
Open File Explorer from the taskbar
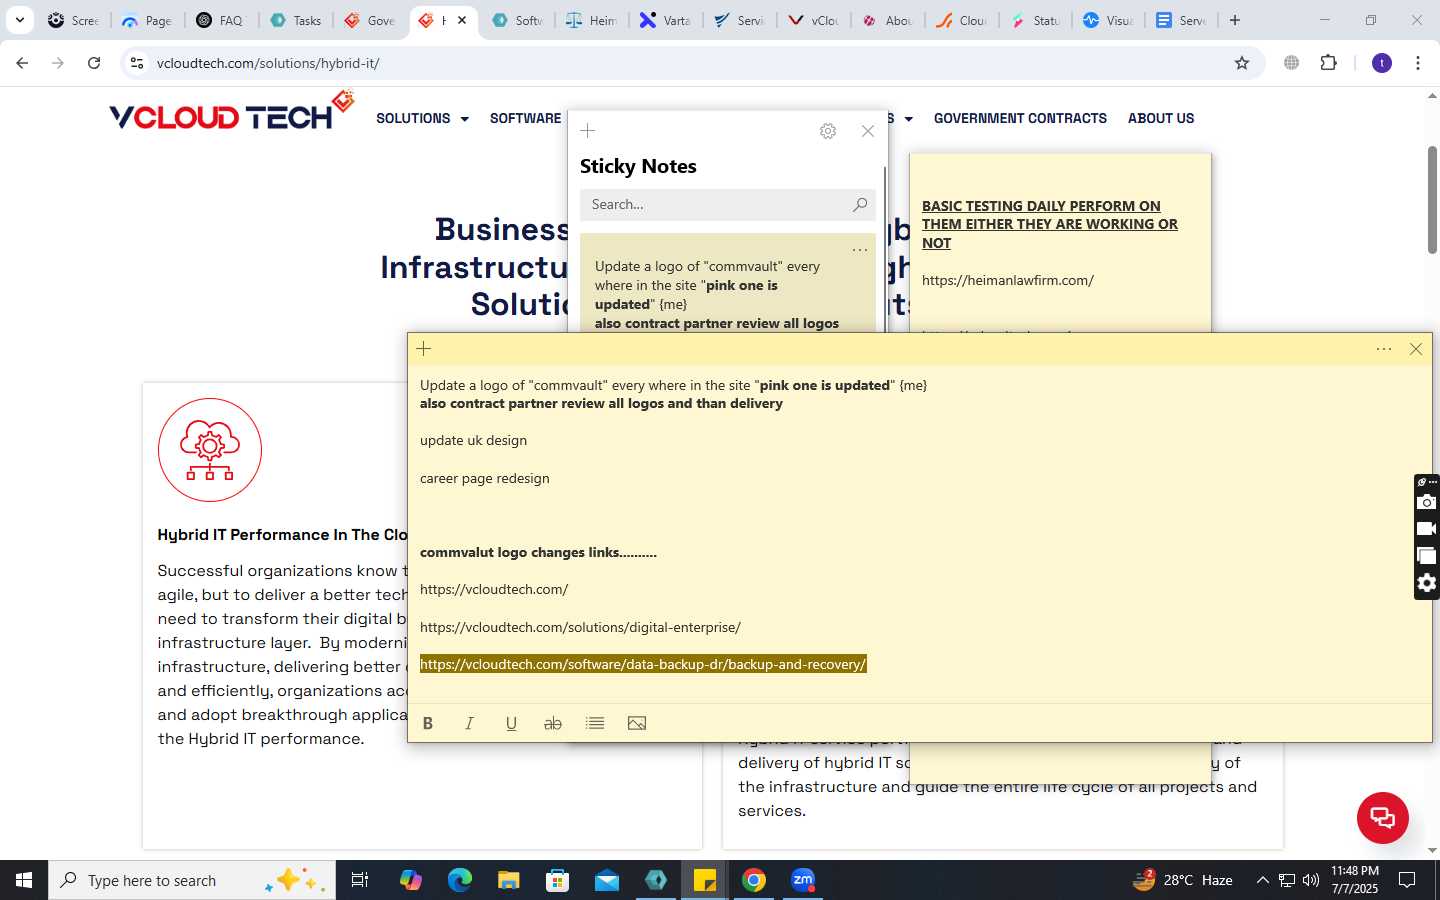click(x=509, y=880)
